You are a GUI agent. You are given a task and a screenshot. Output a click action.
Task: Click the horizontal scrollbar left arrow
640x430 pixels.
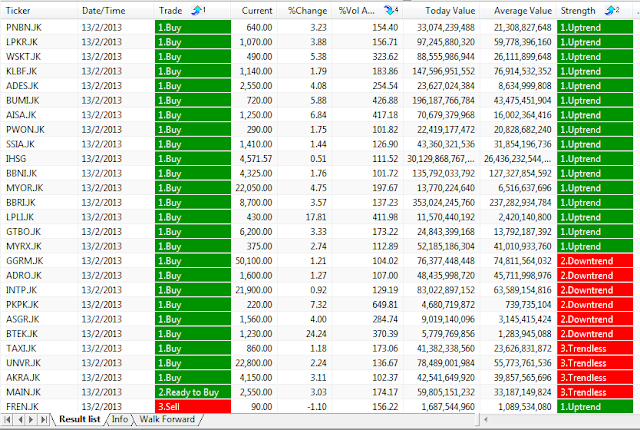pos(486,419)
